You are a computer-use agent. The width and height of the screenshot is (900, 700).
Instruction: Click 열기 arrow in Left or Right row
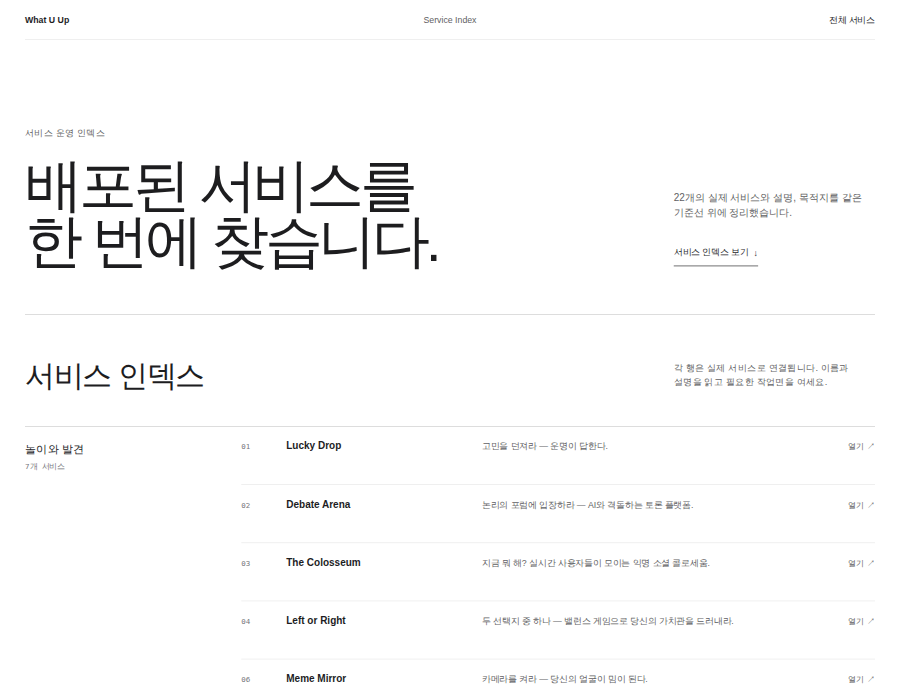(861, 621)
